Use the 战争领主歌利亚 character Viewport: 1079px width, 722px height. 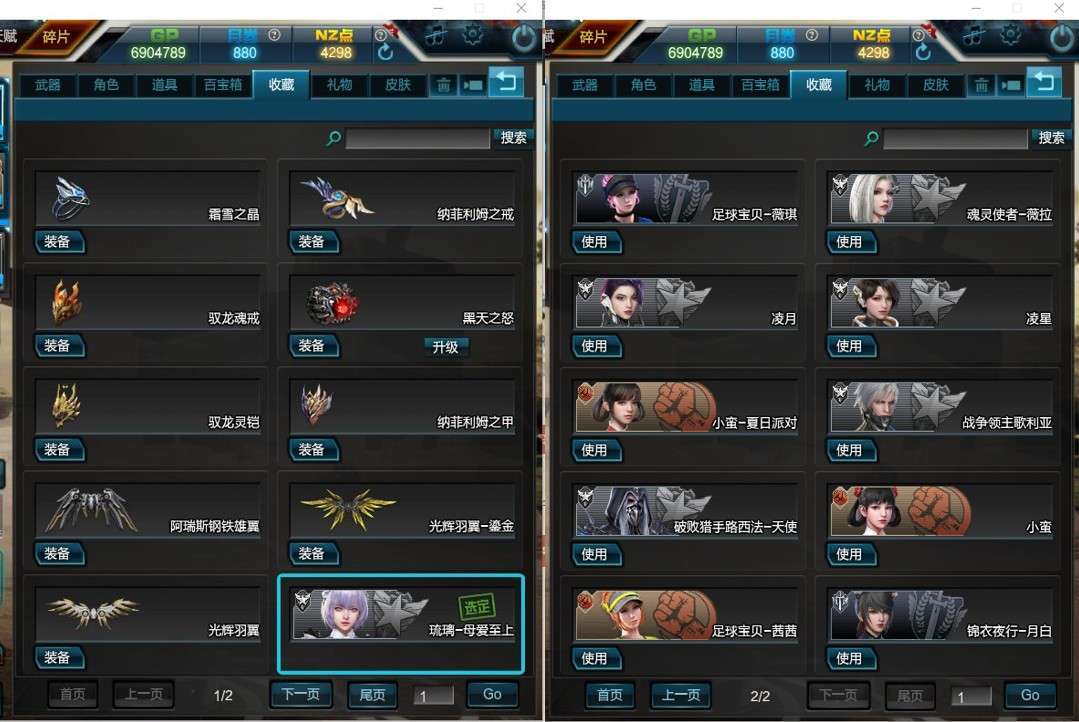(x=851, y=450)
